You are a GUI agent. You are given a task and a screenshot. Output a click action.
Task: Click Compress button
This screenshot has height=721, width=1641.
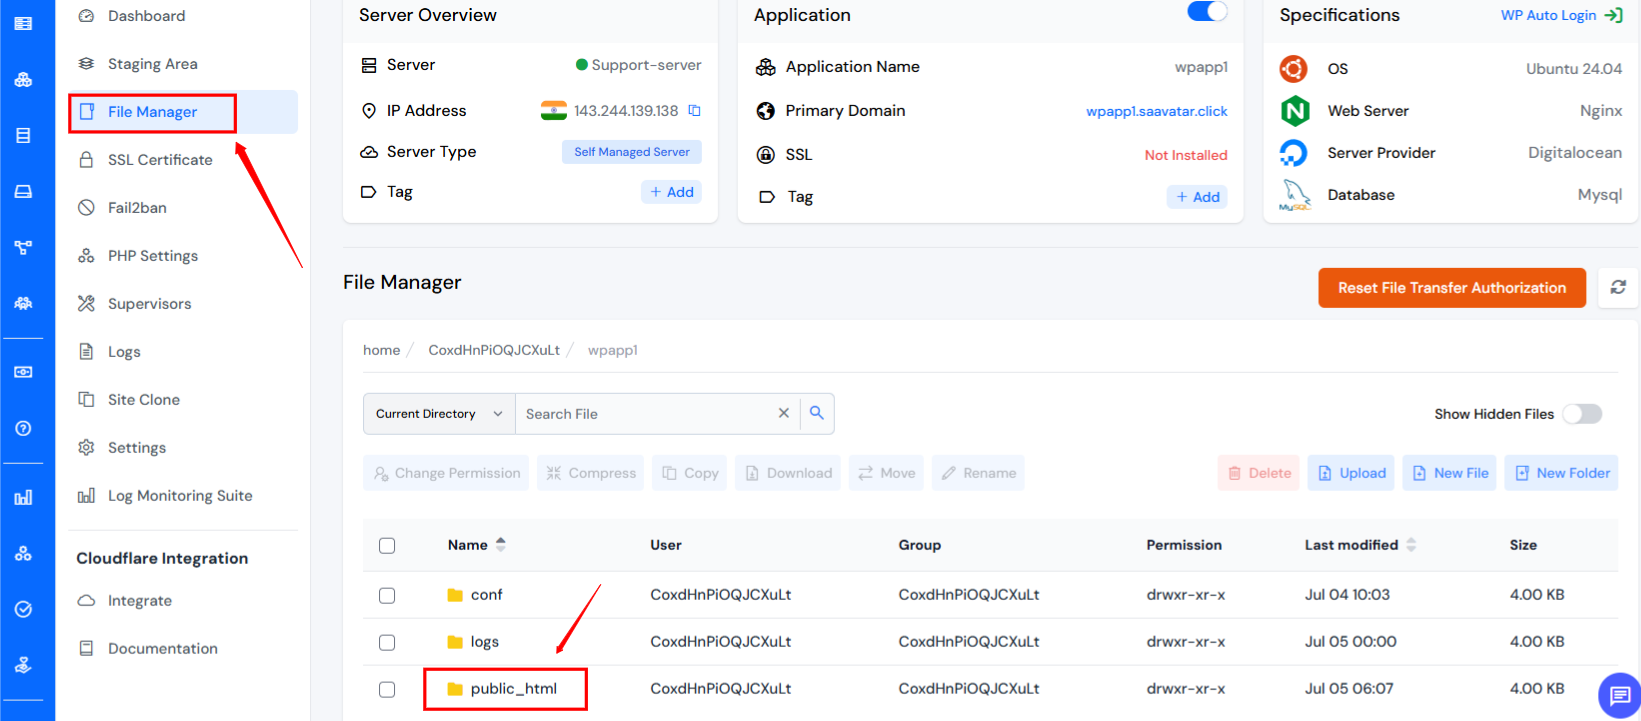tap(590, 473)
